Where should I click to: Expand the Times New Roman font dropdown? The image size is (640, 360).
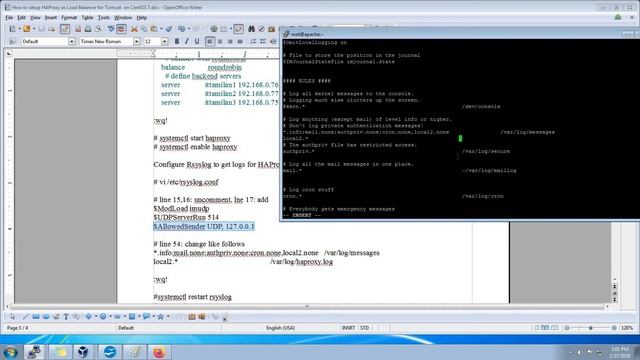click(x=136, y=41)
